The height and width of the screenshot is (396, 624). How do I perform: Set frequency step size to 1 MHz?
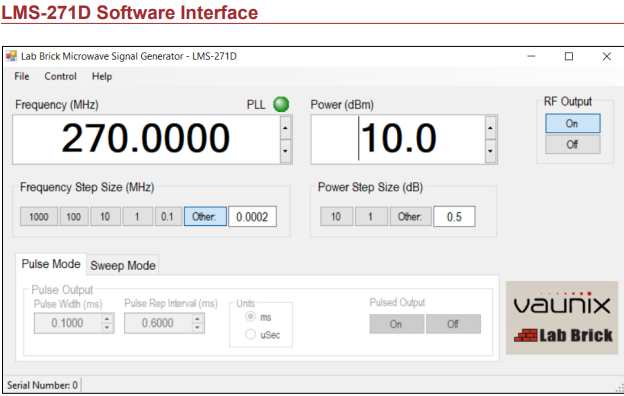click(x=137, y=217)
